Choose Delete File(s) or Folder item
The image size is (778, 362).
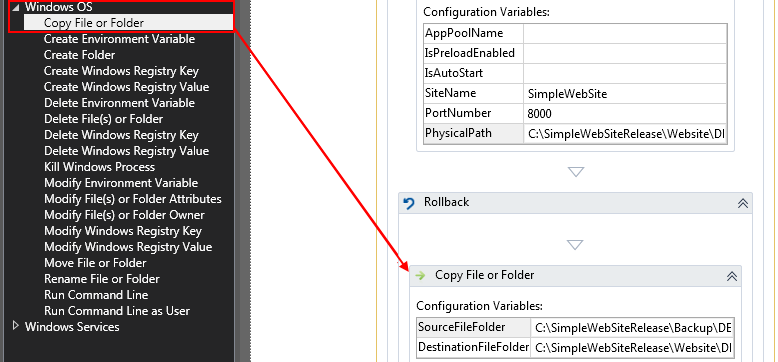coord(103,119)
